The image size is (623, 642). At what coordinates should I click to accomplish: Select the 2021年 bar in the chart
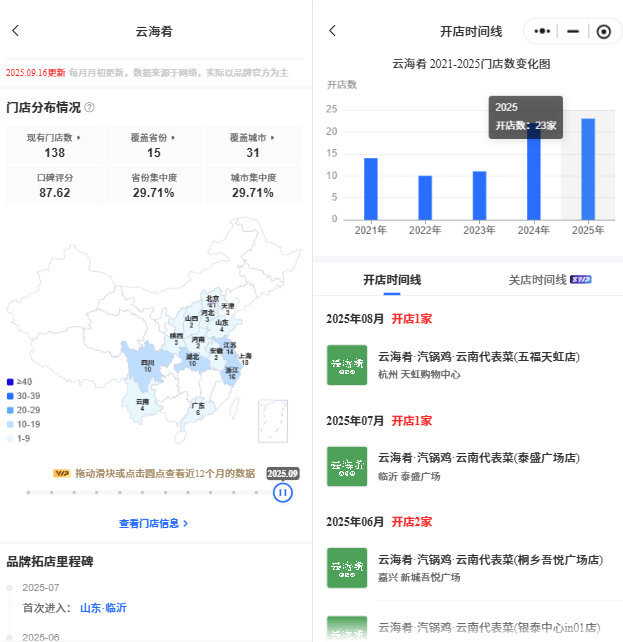(x=371, y=189)
